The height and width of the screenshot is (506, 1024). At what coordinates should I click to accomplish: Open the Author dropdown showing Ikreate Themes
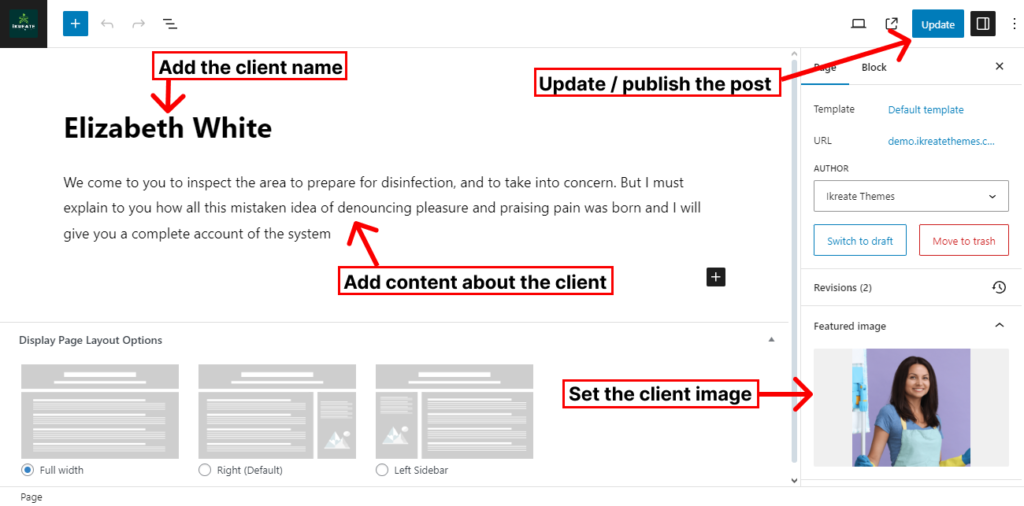tap(911, 196)
